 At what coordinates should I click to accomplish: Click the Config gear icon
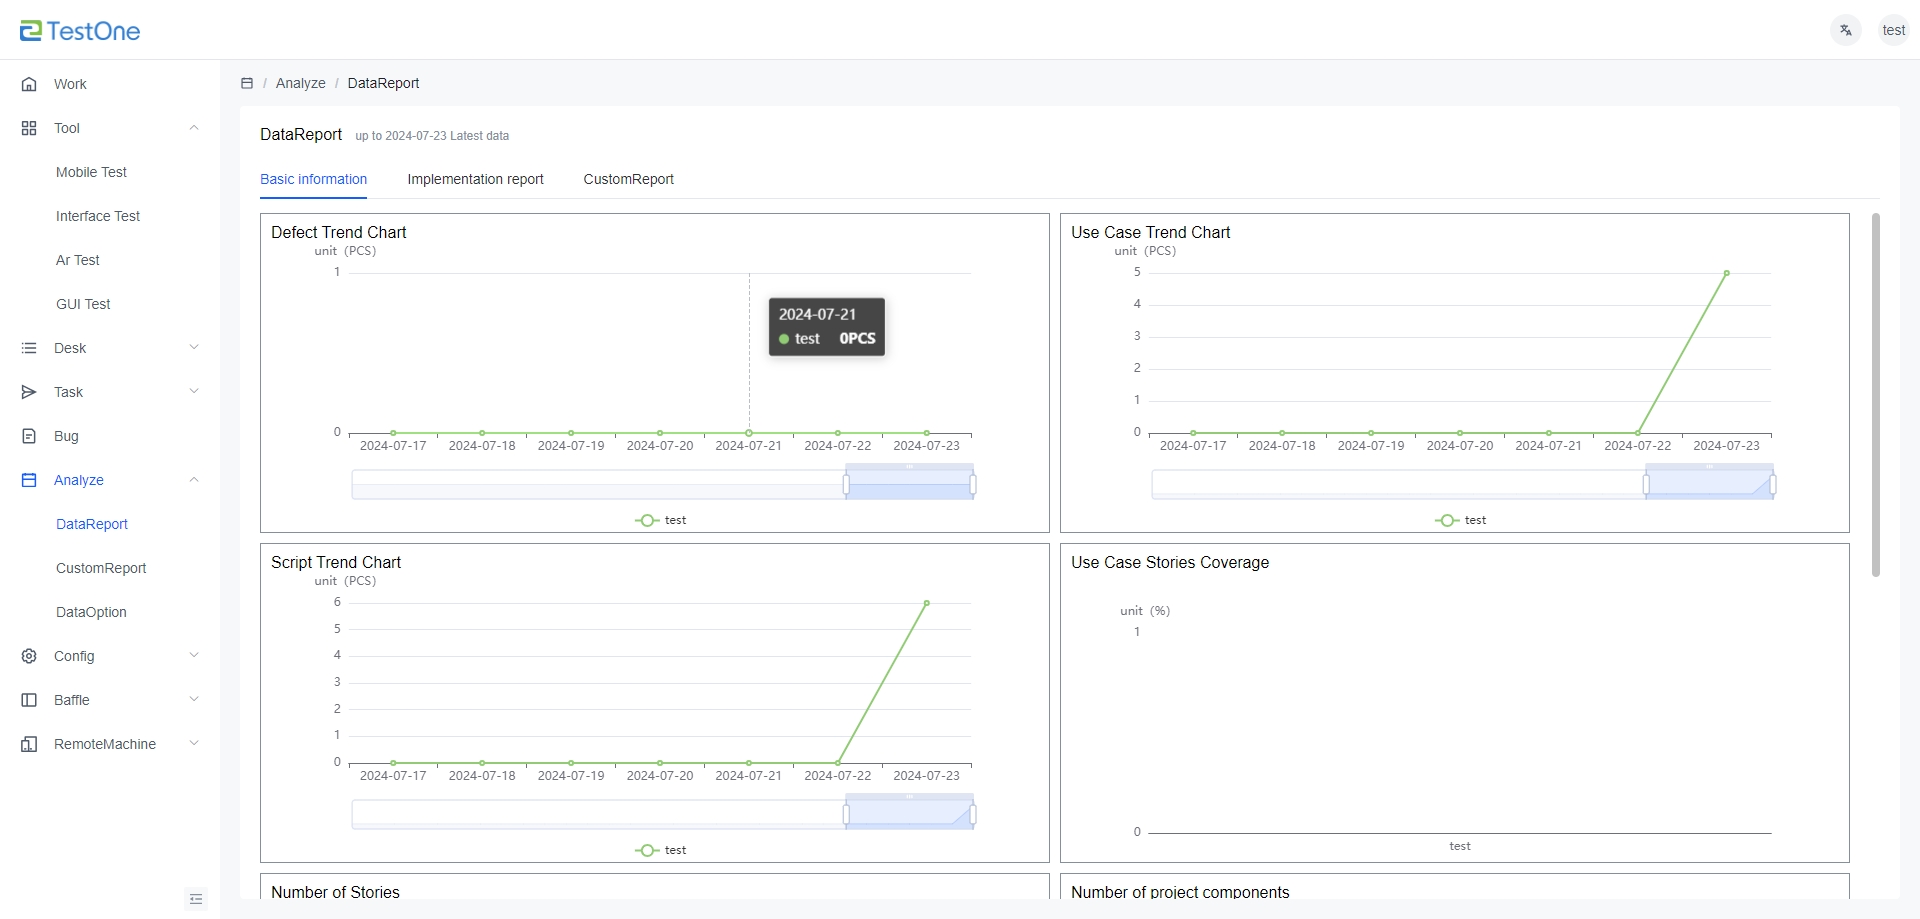click(29, 656)
